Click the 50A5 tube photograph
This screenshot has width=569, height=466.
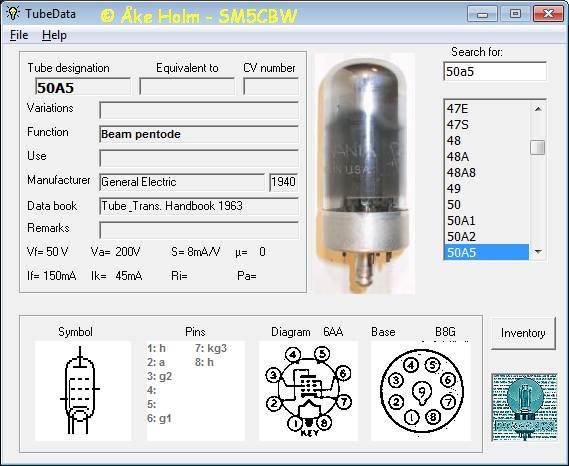tap(365, 173)
